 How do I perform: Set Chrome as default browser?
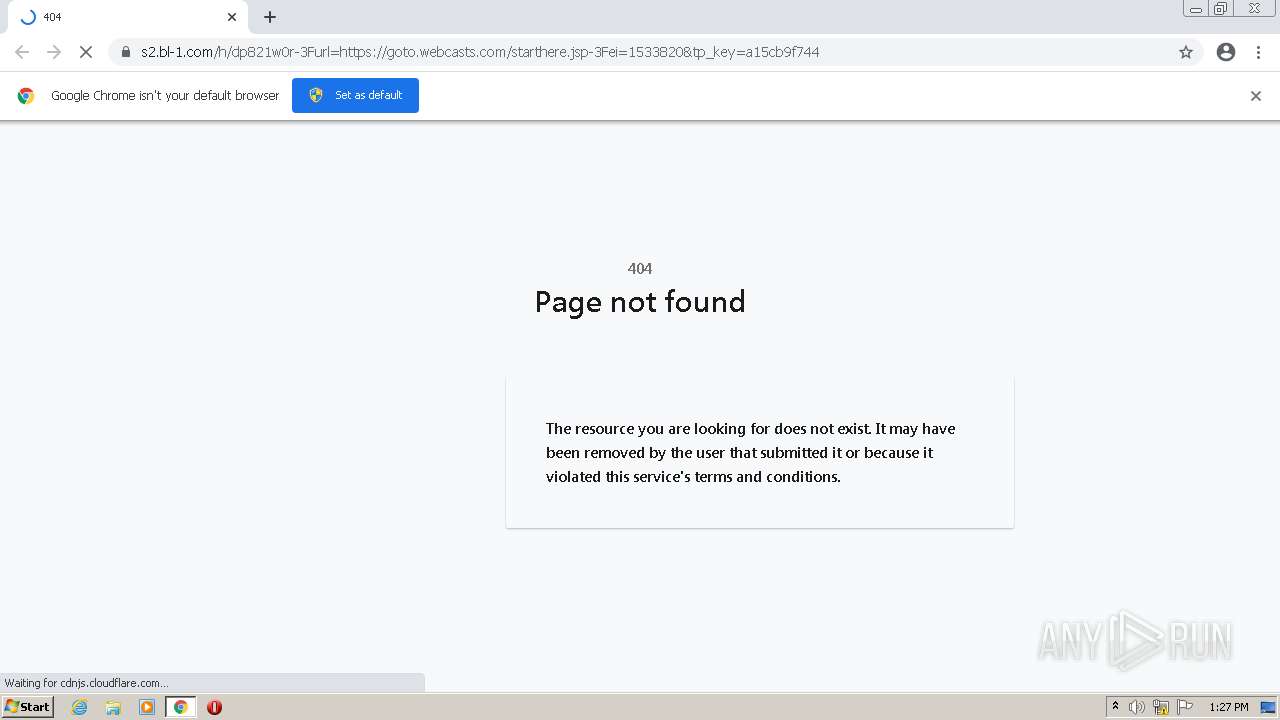coord(355,95)
